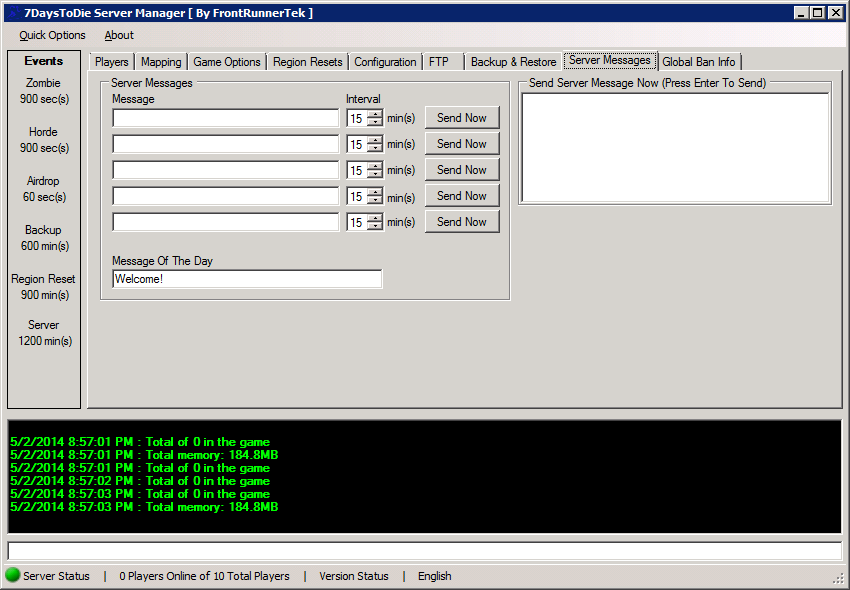Open the Game Options tab
This screenshot has width=850, height=590.
[x=227, y=62]
